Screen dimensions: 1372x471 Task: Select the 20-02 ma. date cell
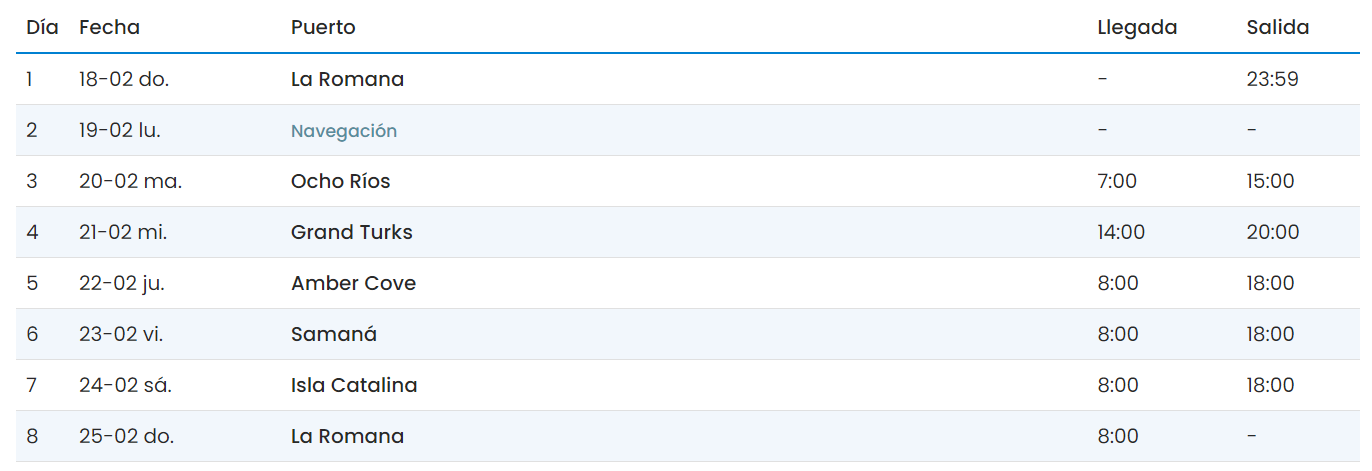click(x=130, y=181)
